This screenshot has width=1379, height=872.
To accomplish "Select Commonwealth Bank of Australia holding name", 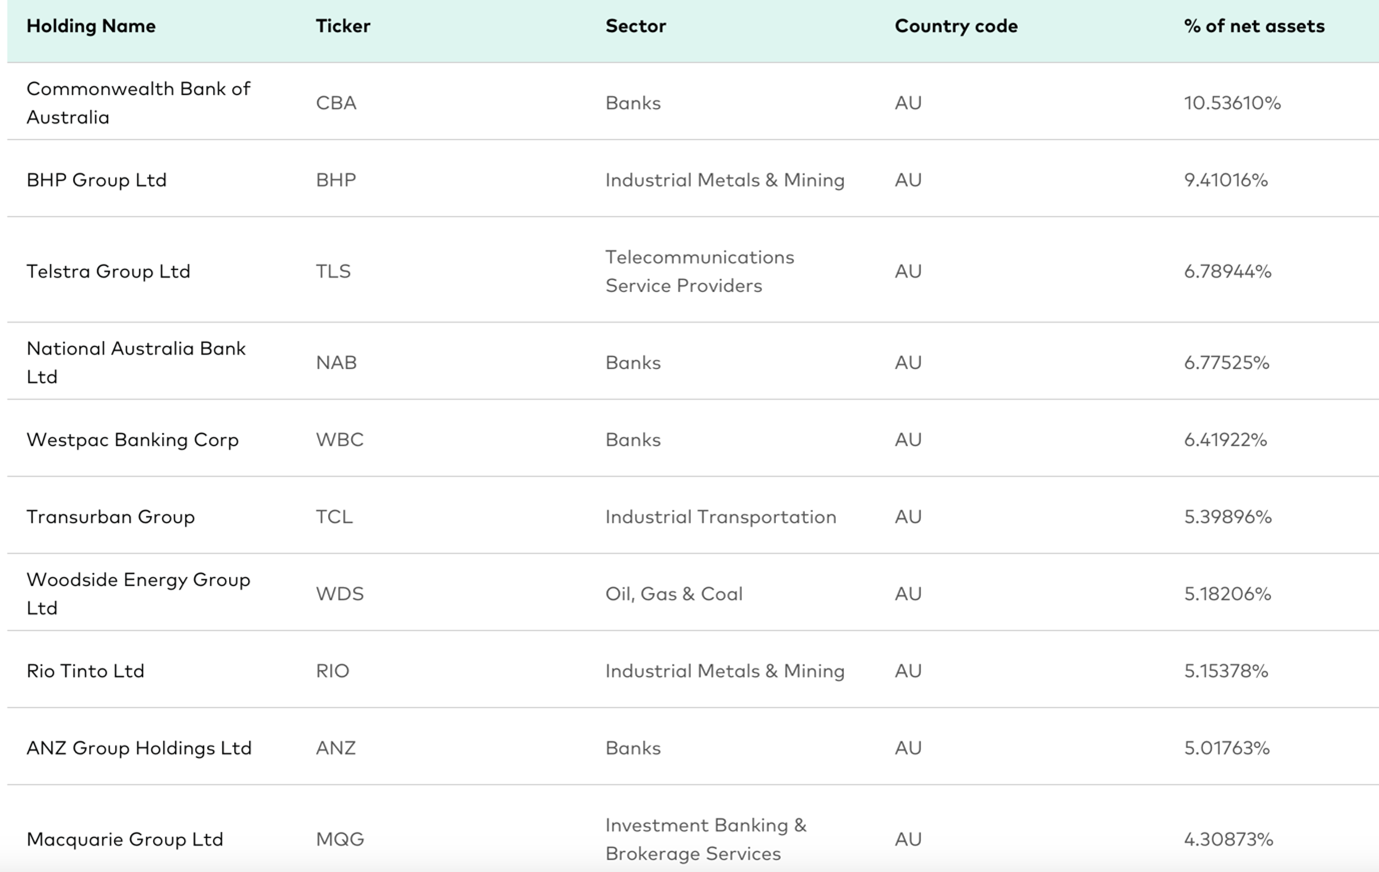I will coord(138,102).
